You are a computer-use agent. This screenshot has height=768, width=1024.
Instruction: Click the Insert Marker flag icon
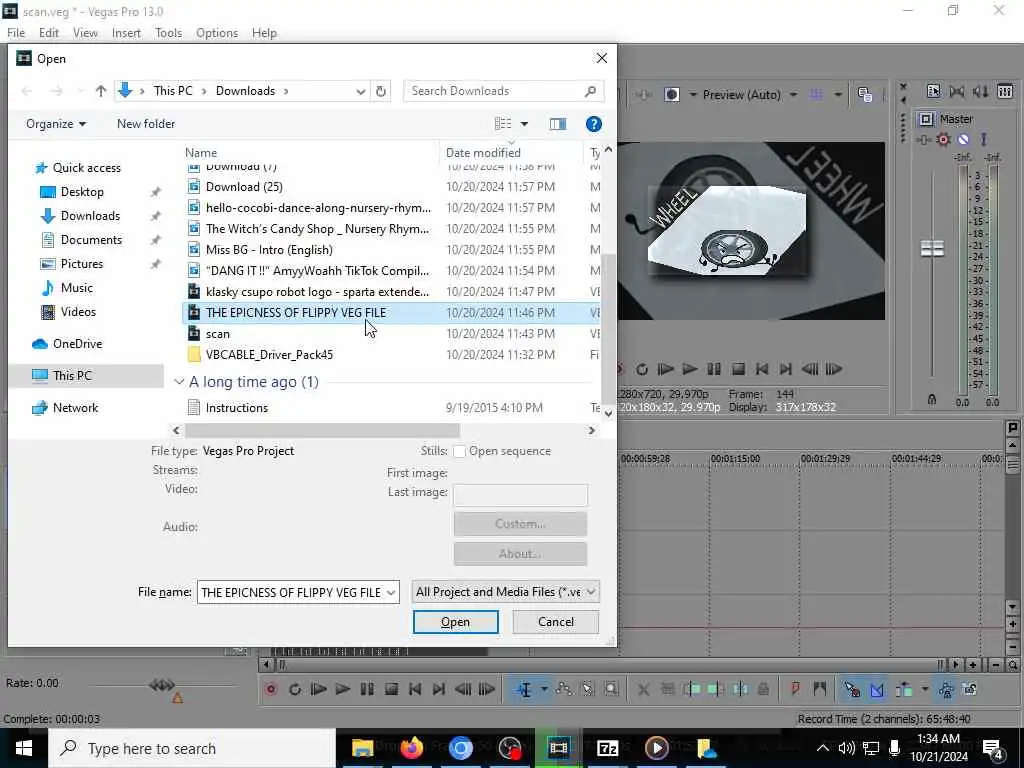[x=795, y=689]
